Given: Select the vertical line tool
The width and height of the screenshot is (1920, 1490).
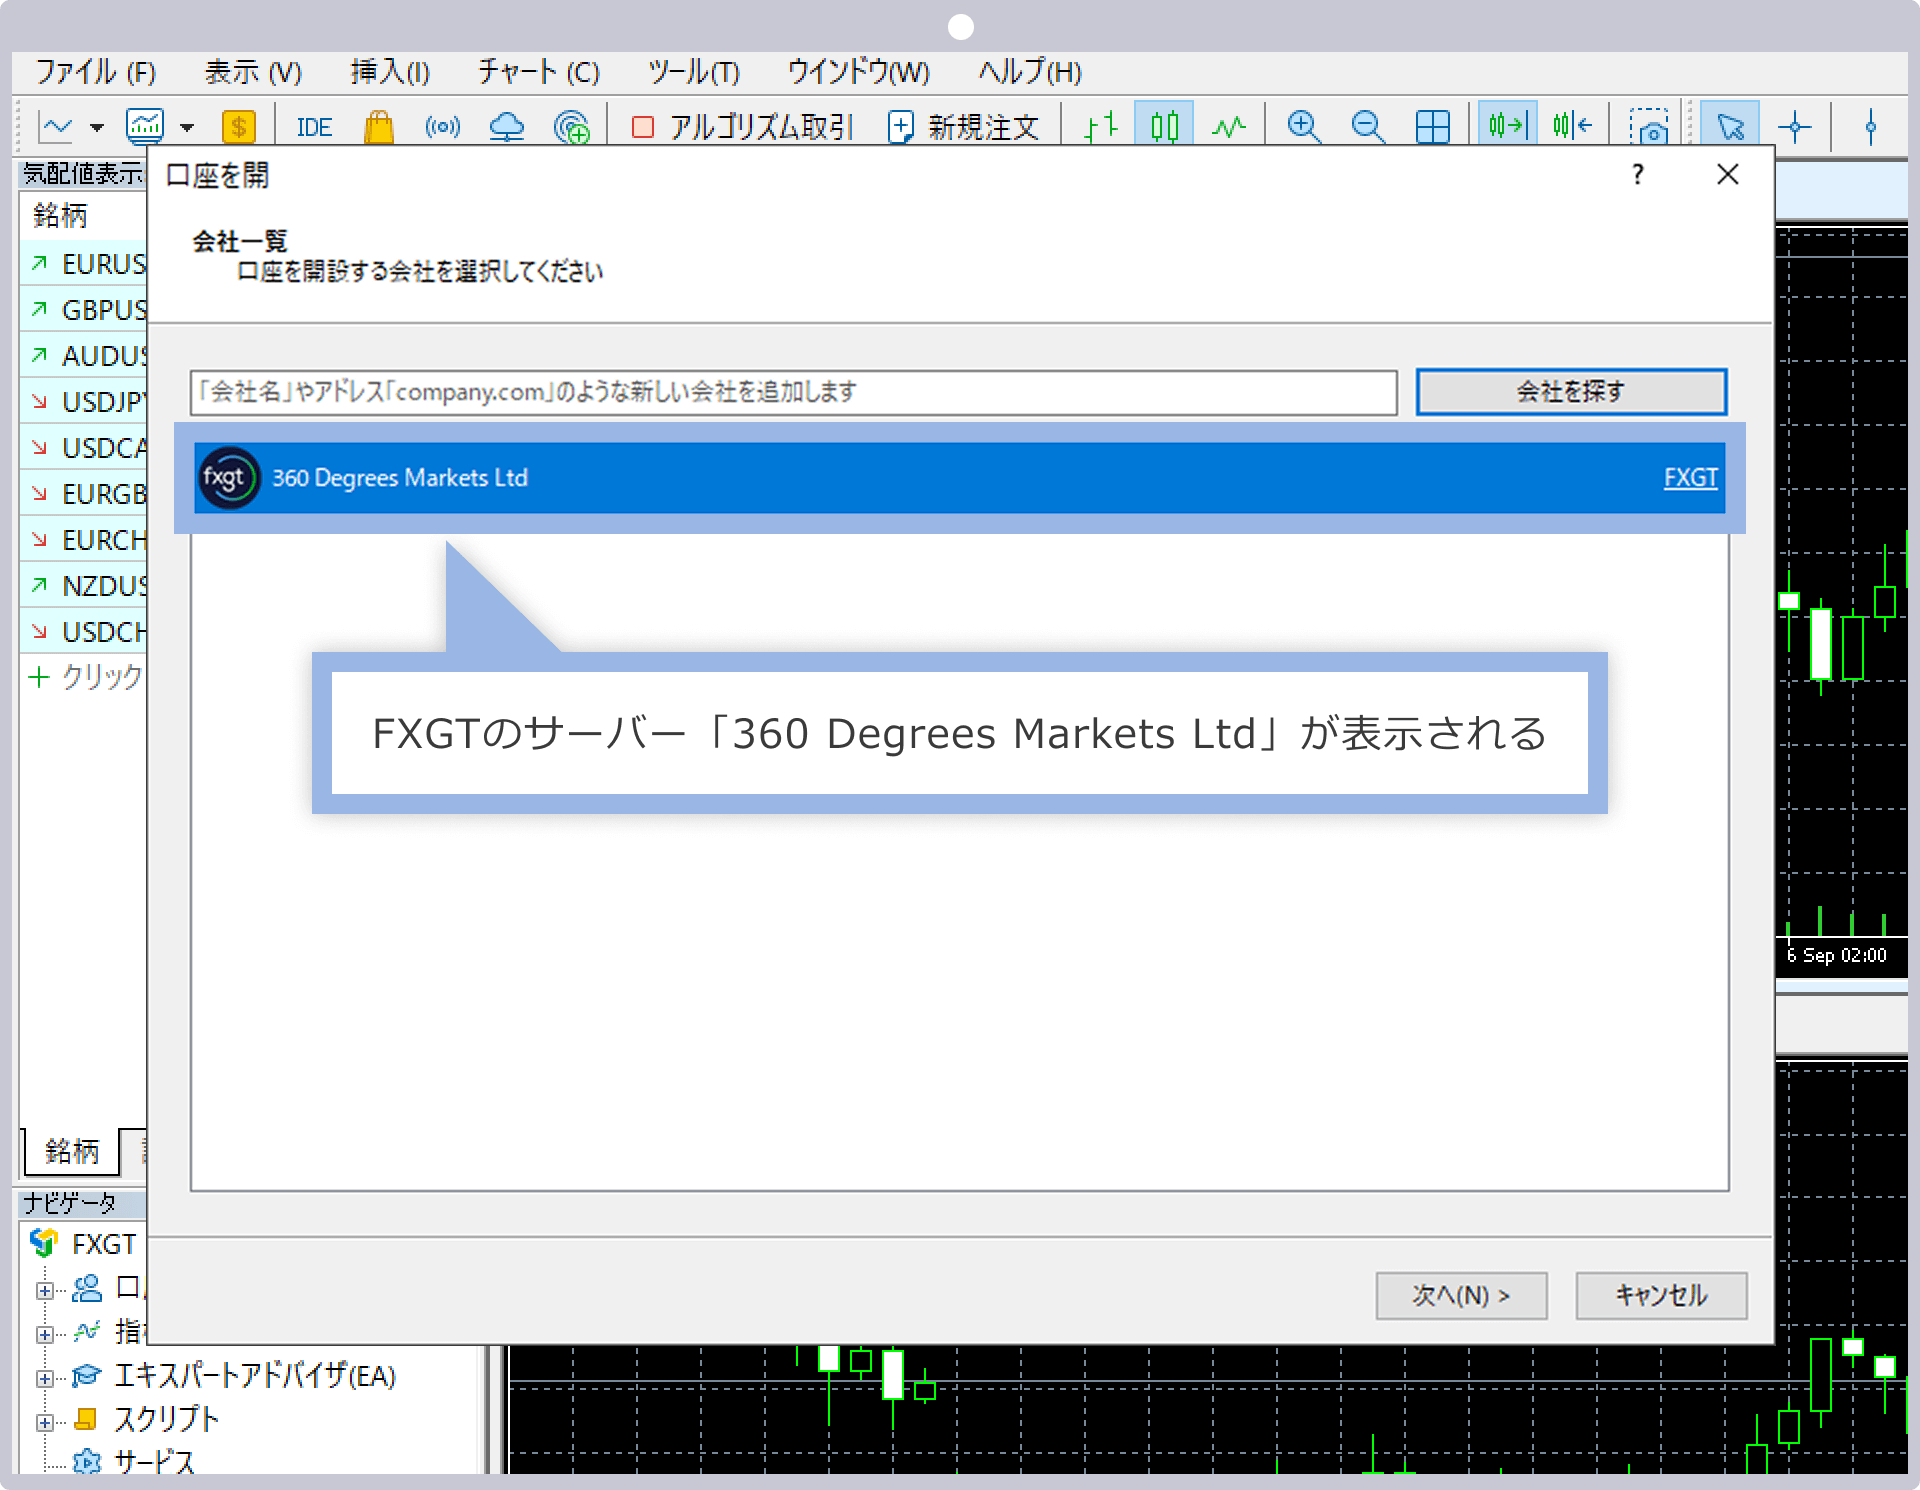Looking at the screenshot, I should click(x=1871, y=127).
